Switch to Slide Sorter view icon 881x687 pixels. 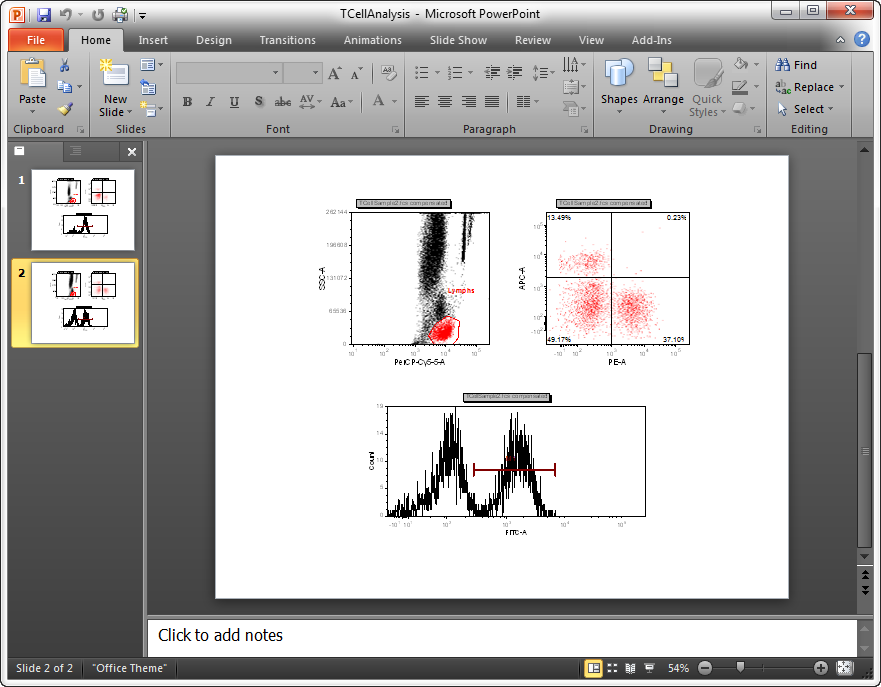tap(612, 668)
